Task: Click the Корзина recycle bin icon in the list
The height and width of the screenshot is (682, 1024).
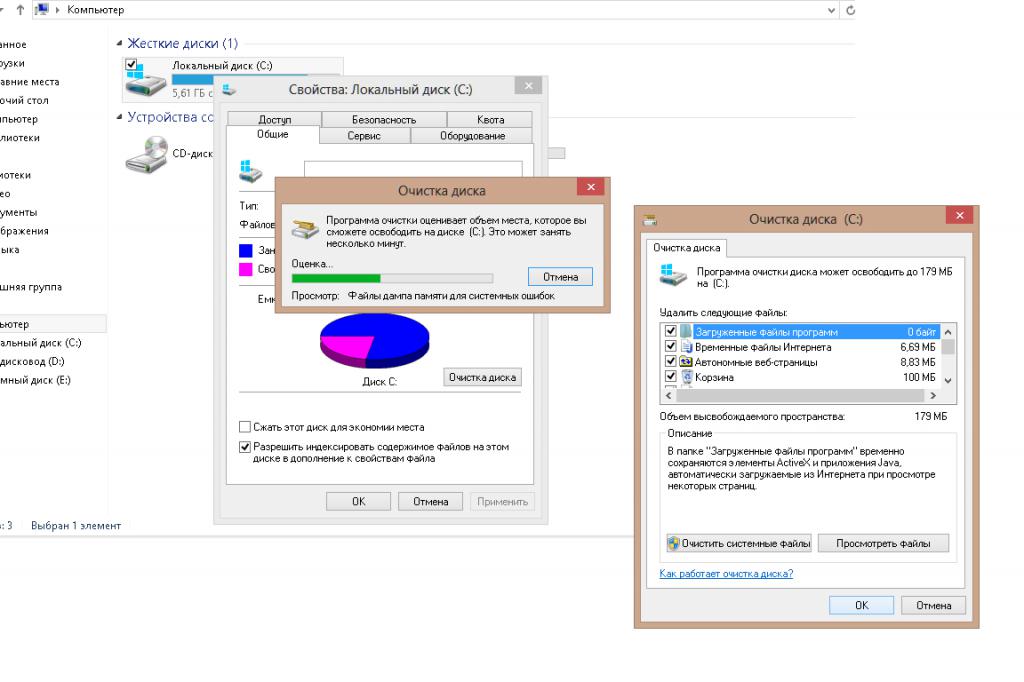Action: 687,378
